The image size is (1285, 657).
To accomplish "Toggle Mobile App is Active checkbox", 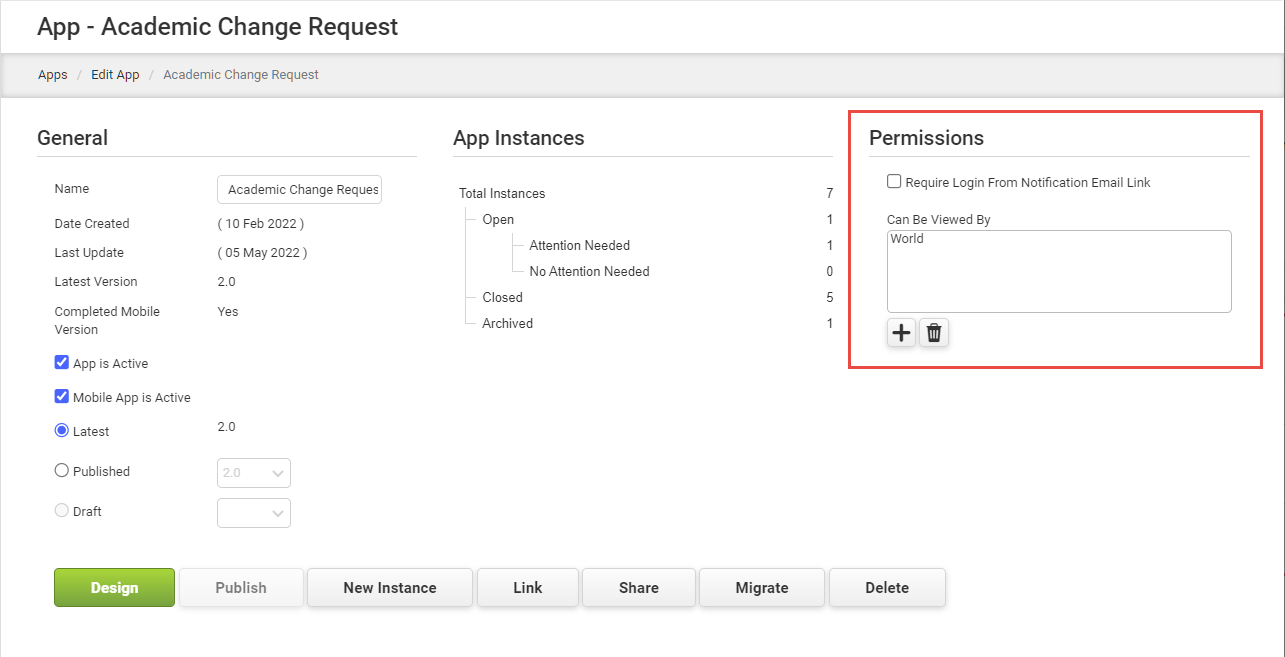I will pyautogui.click(x=62, y=397).
